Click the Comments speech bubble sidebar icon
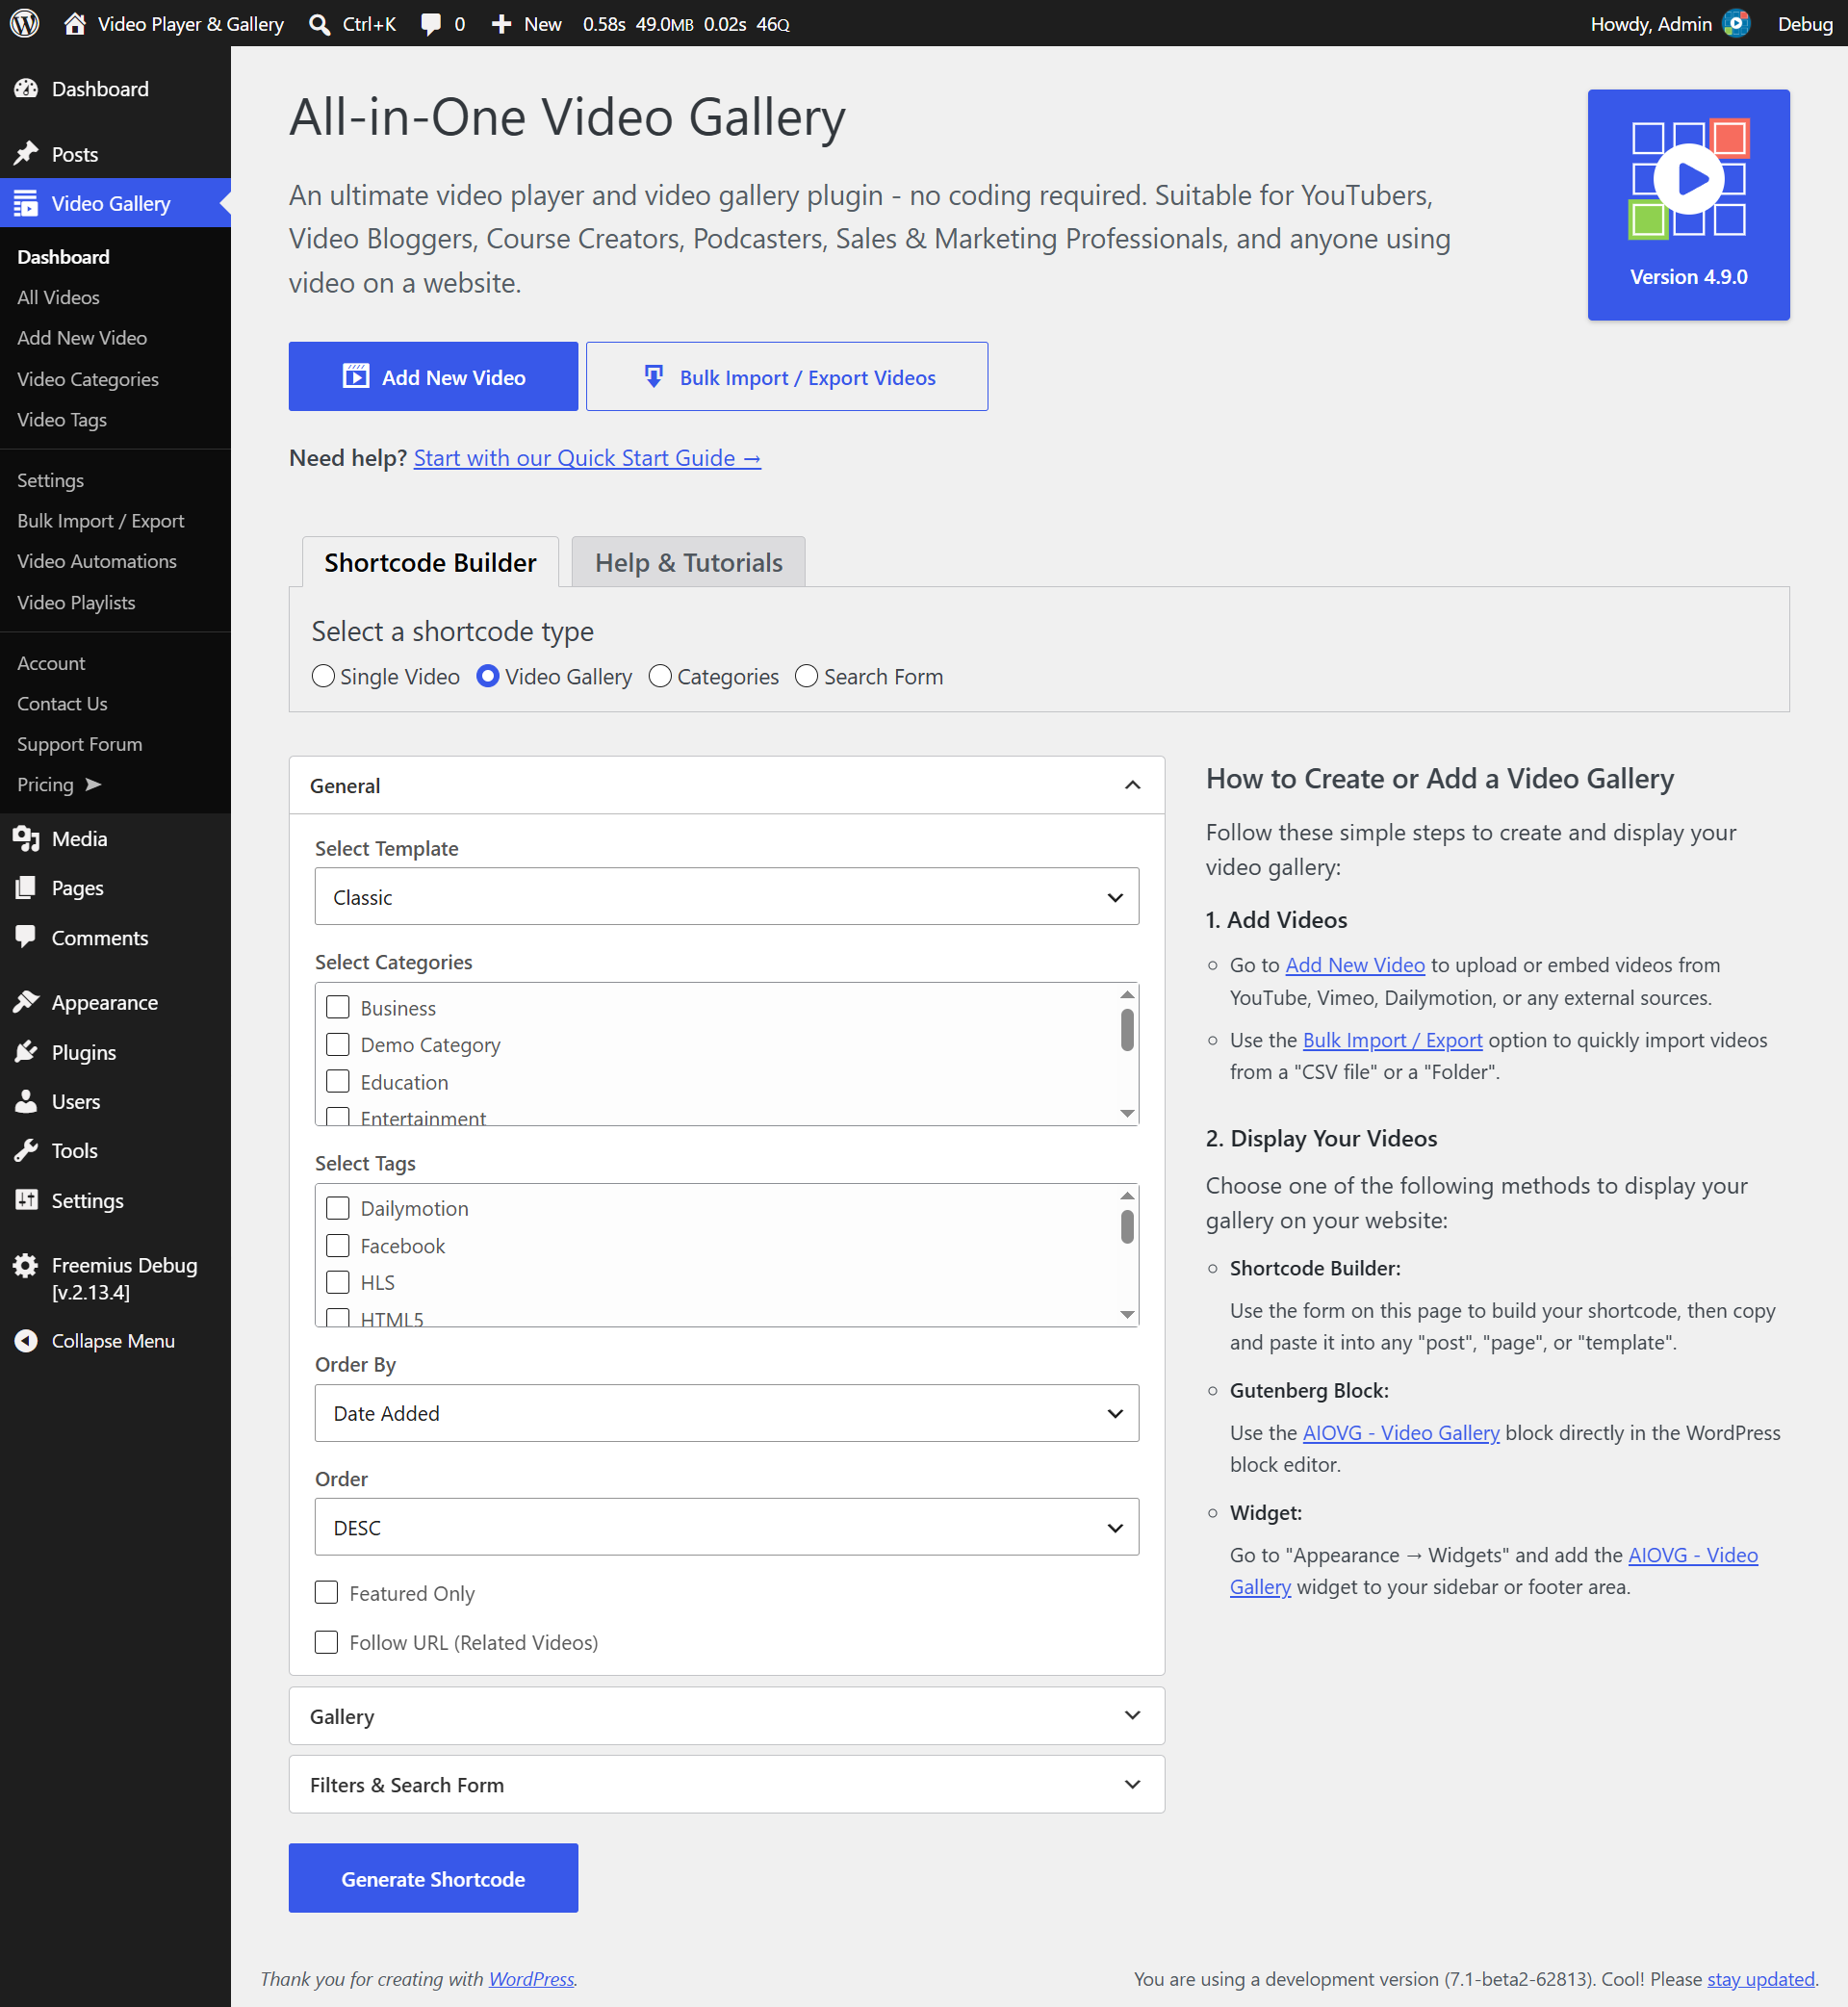The height and width of the screenshot is (2007, 1848). [x=26, y=938]
